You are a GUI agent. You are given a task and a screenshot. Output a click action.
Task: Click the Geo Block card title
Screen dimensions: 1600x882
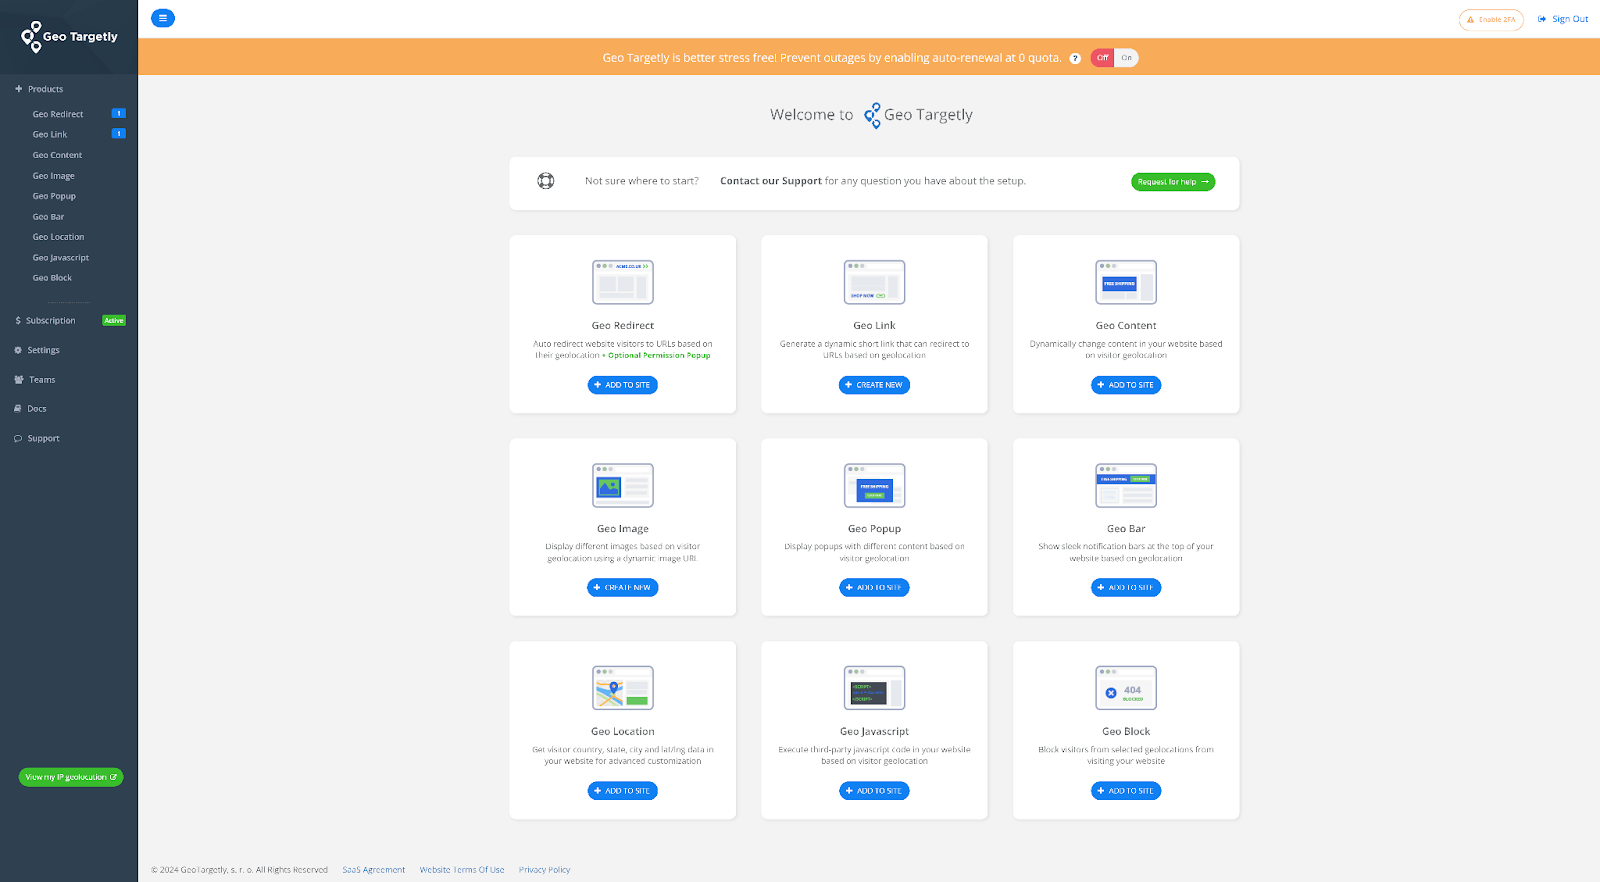point(1126,731)
